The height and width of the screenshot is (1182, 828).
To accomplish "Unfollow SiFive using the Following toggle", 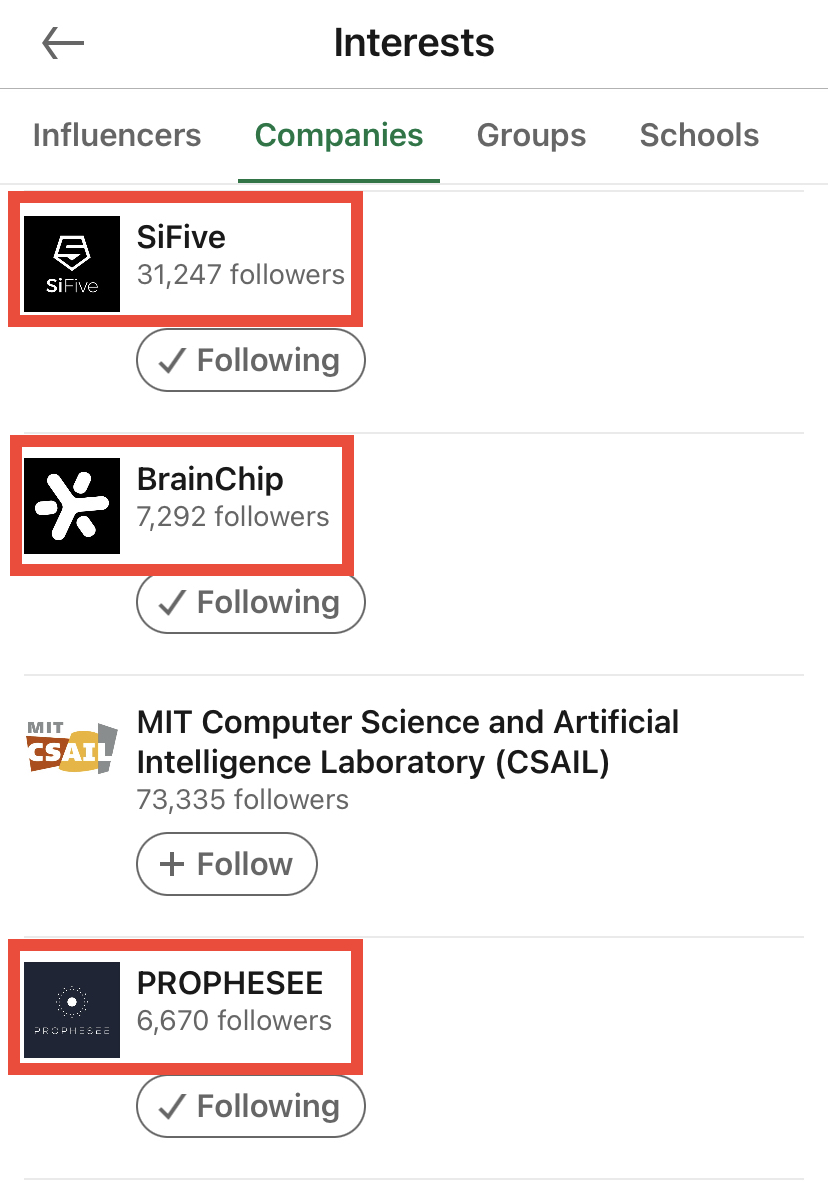I will [251, 360].
